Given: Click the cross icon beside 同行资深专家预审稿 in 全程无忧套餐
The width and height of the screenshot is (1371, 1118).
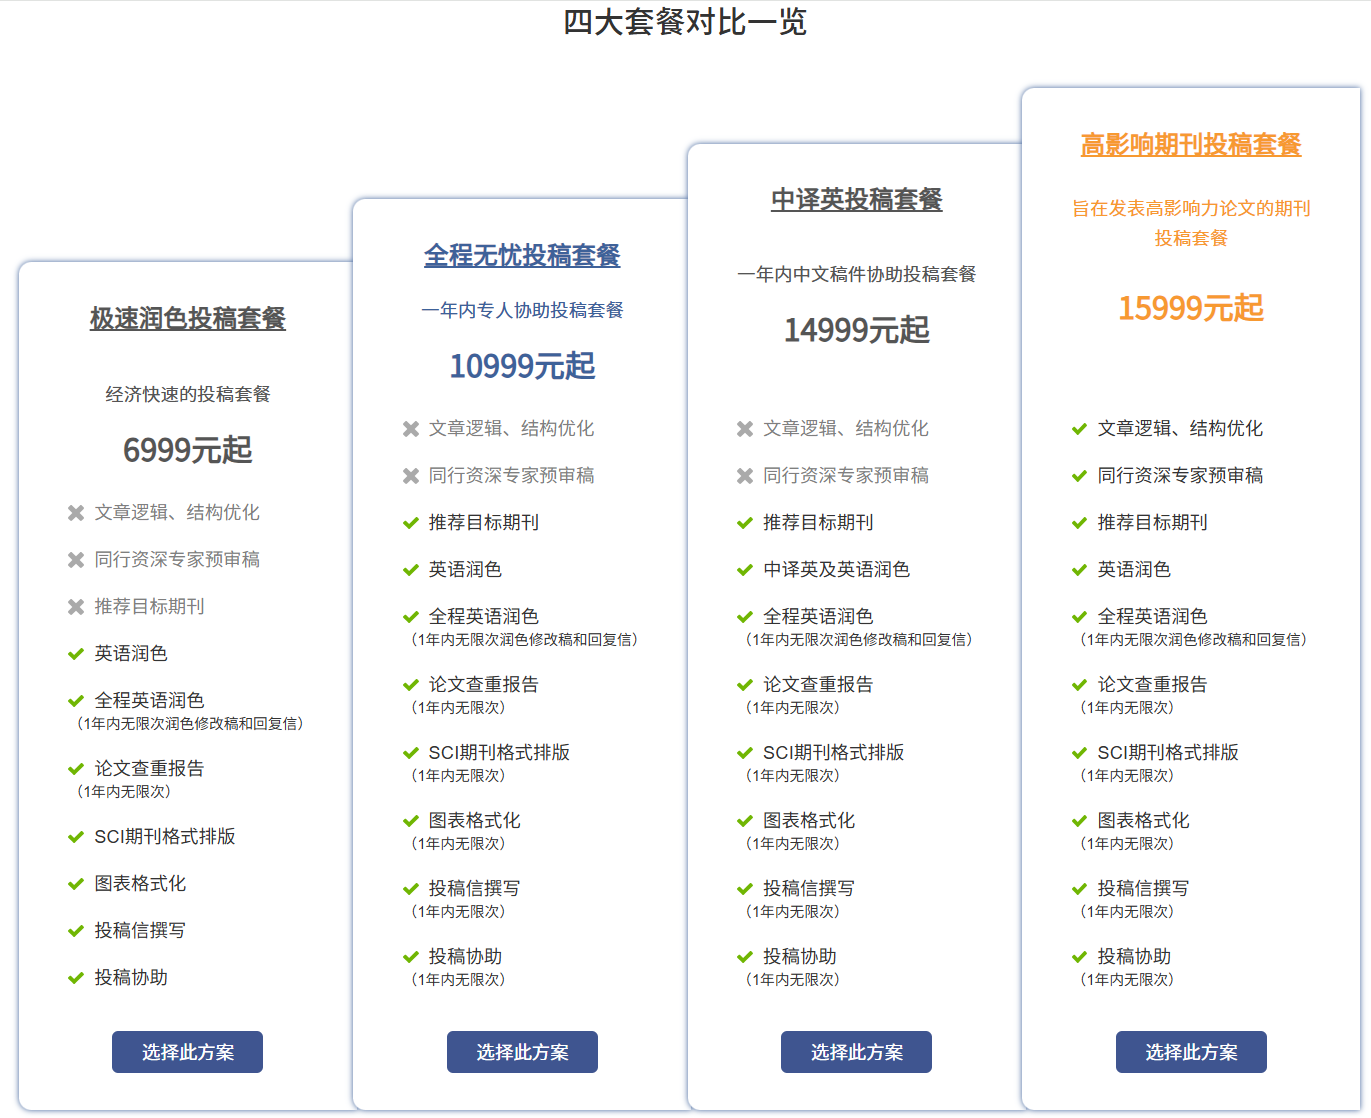Looking at the screenshot, I should tap(411, 475).
